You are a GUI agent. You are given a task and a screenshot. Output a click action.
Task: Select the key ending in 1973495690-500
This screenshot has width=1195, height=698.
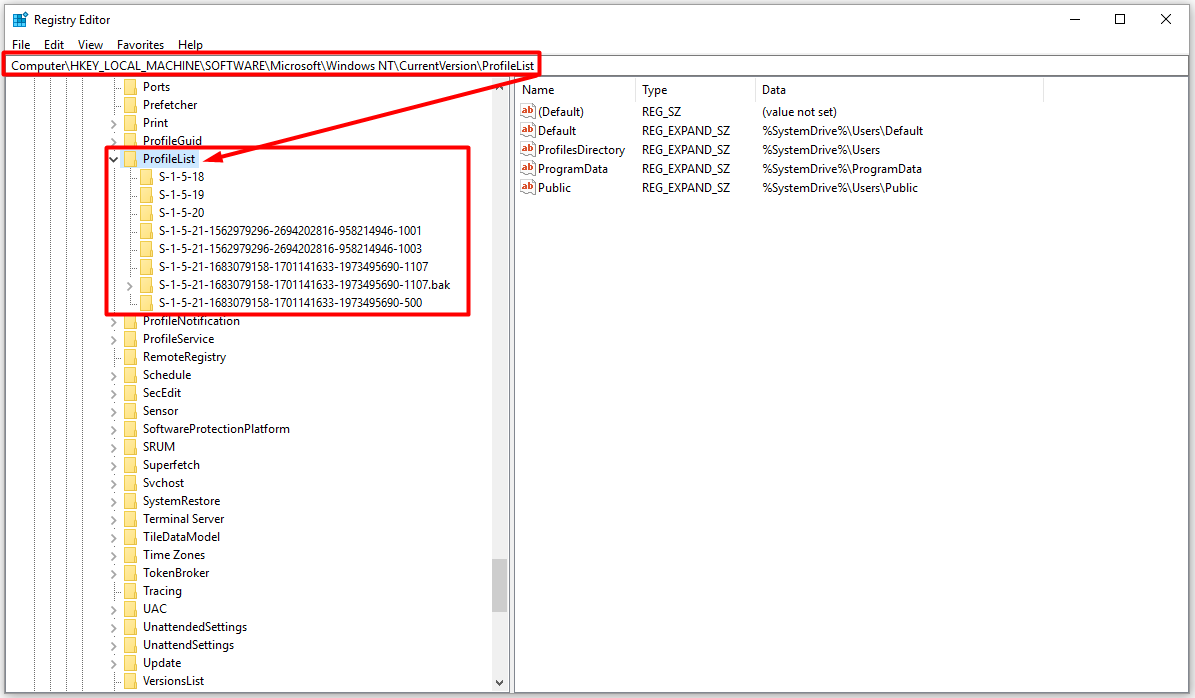click(x=290, y=303)
